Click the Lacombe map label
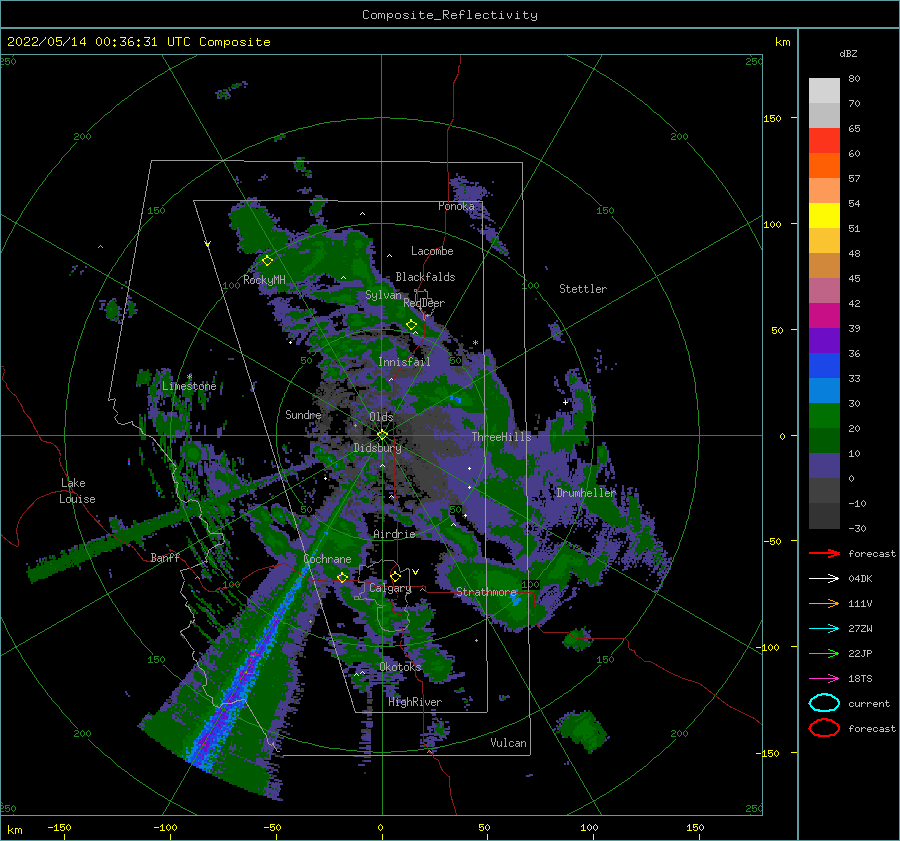 click(432, 251)
